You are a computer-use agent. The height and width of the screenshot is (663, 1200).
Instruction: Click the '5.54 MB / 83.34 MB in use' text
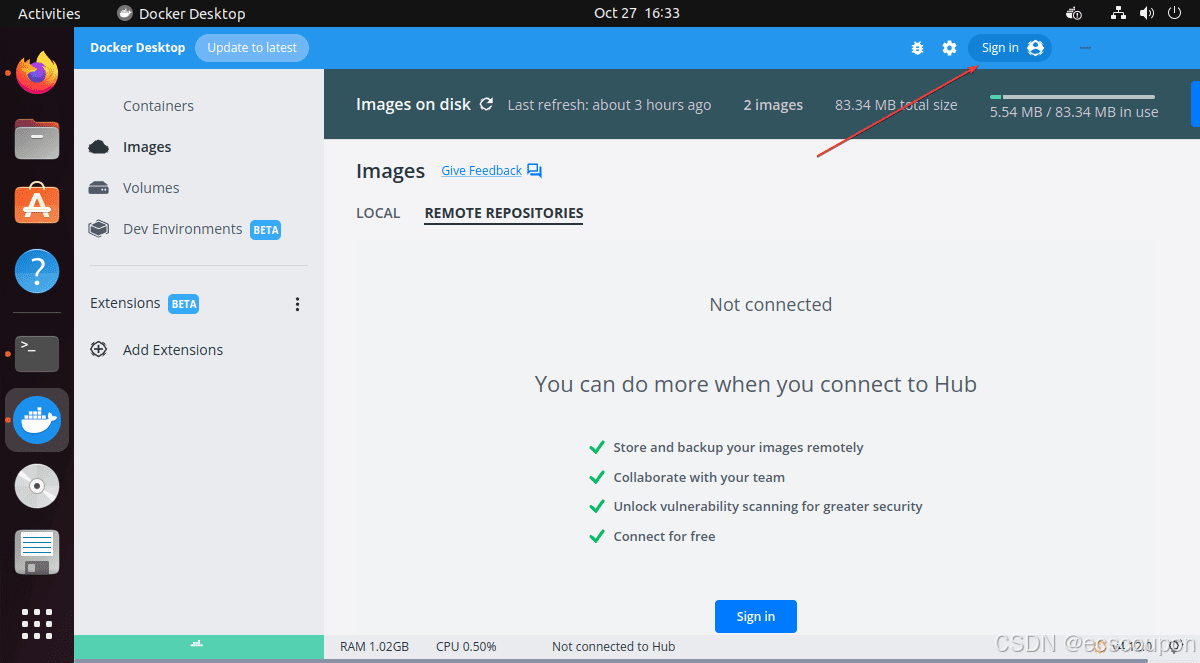coord(1074,112)
